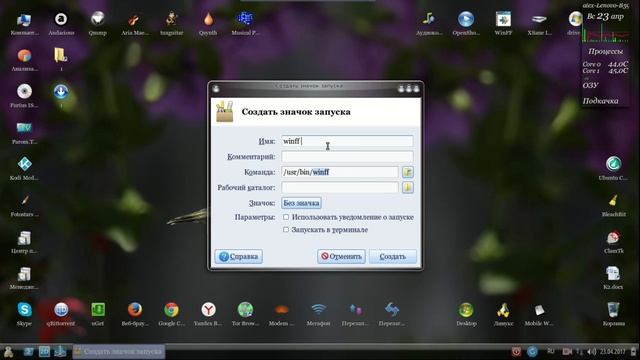Click 'Процессы' heading in system monitor widget
The height and width of the screenshot is (360, 640).
coord(605,51)
